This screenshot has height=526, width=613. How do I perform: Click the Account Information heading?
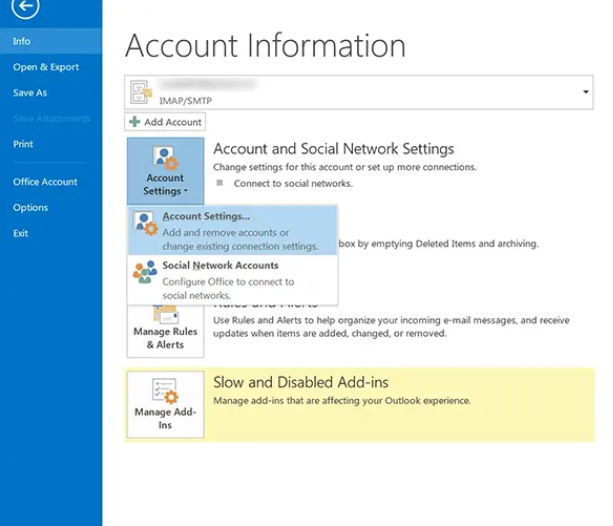point(265,46)
